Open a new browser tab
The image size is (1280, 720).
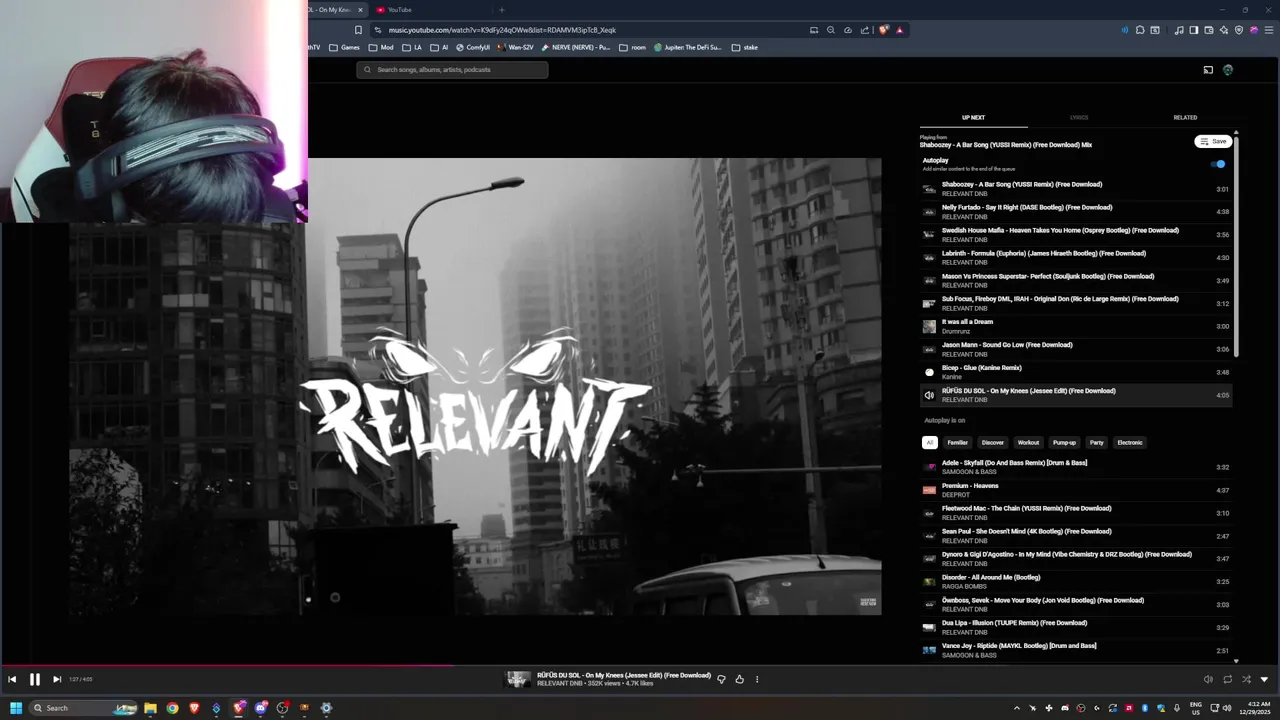tap(502, 10)
